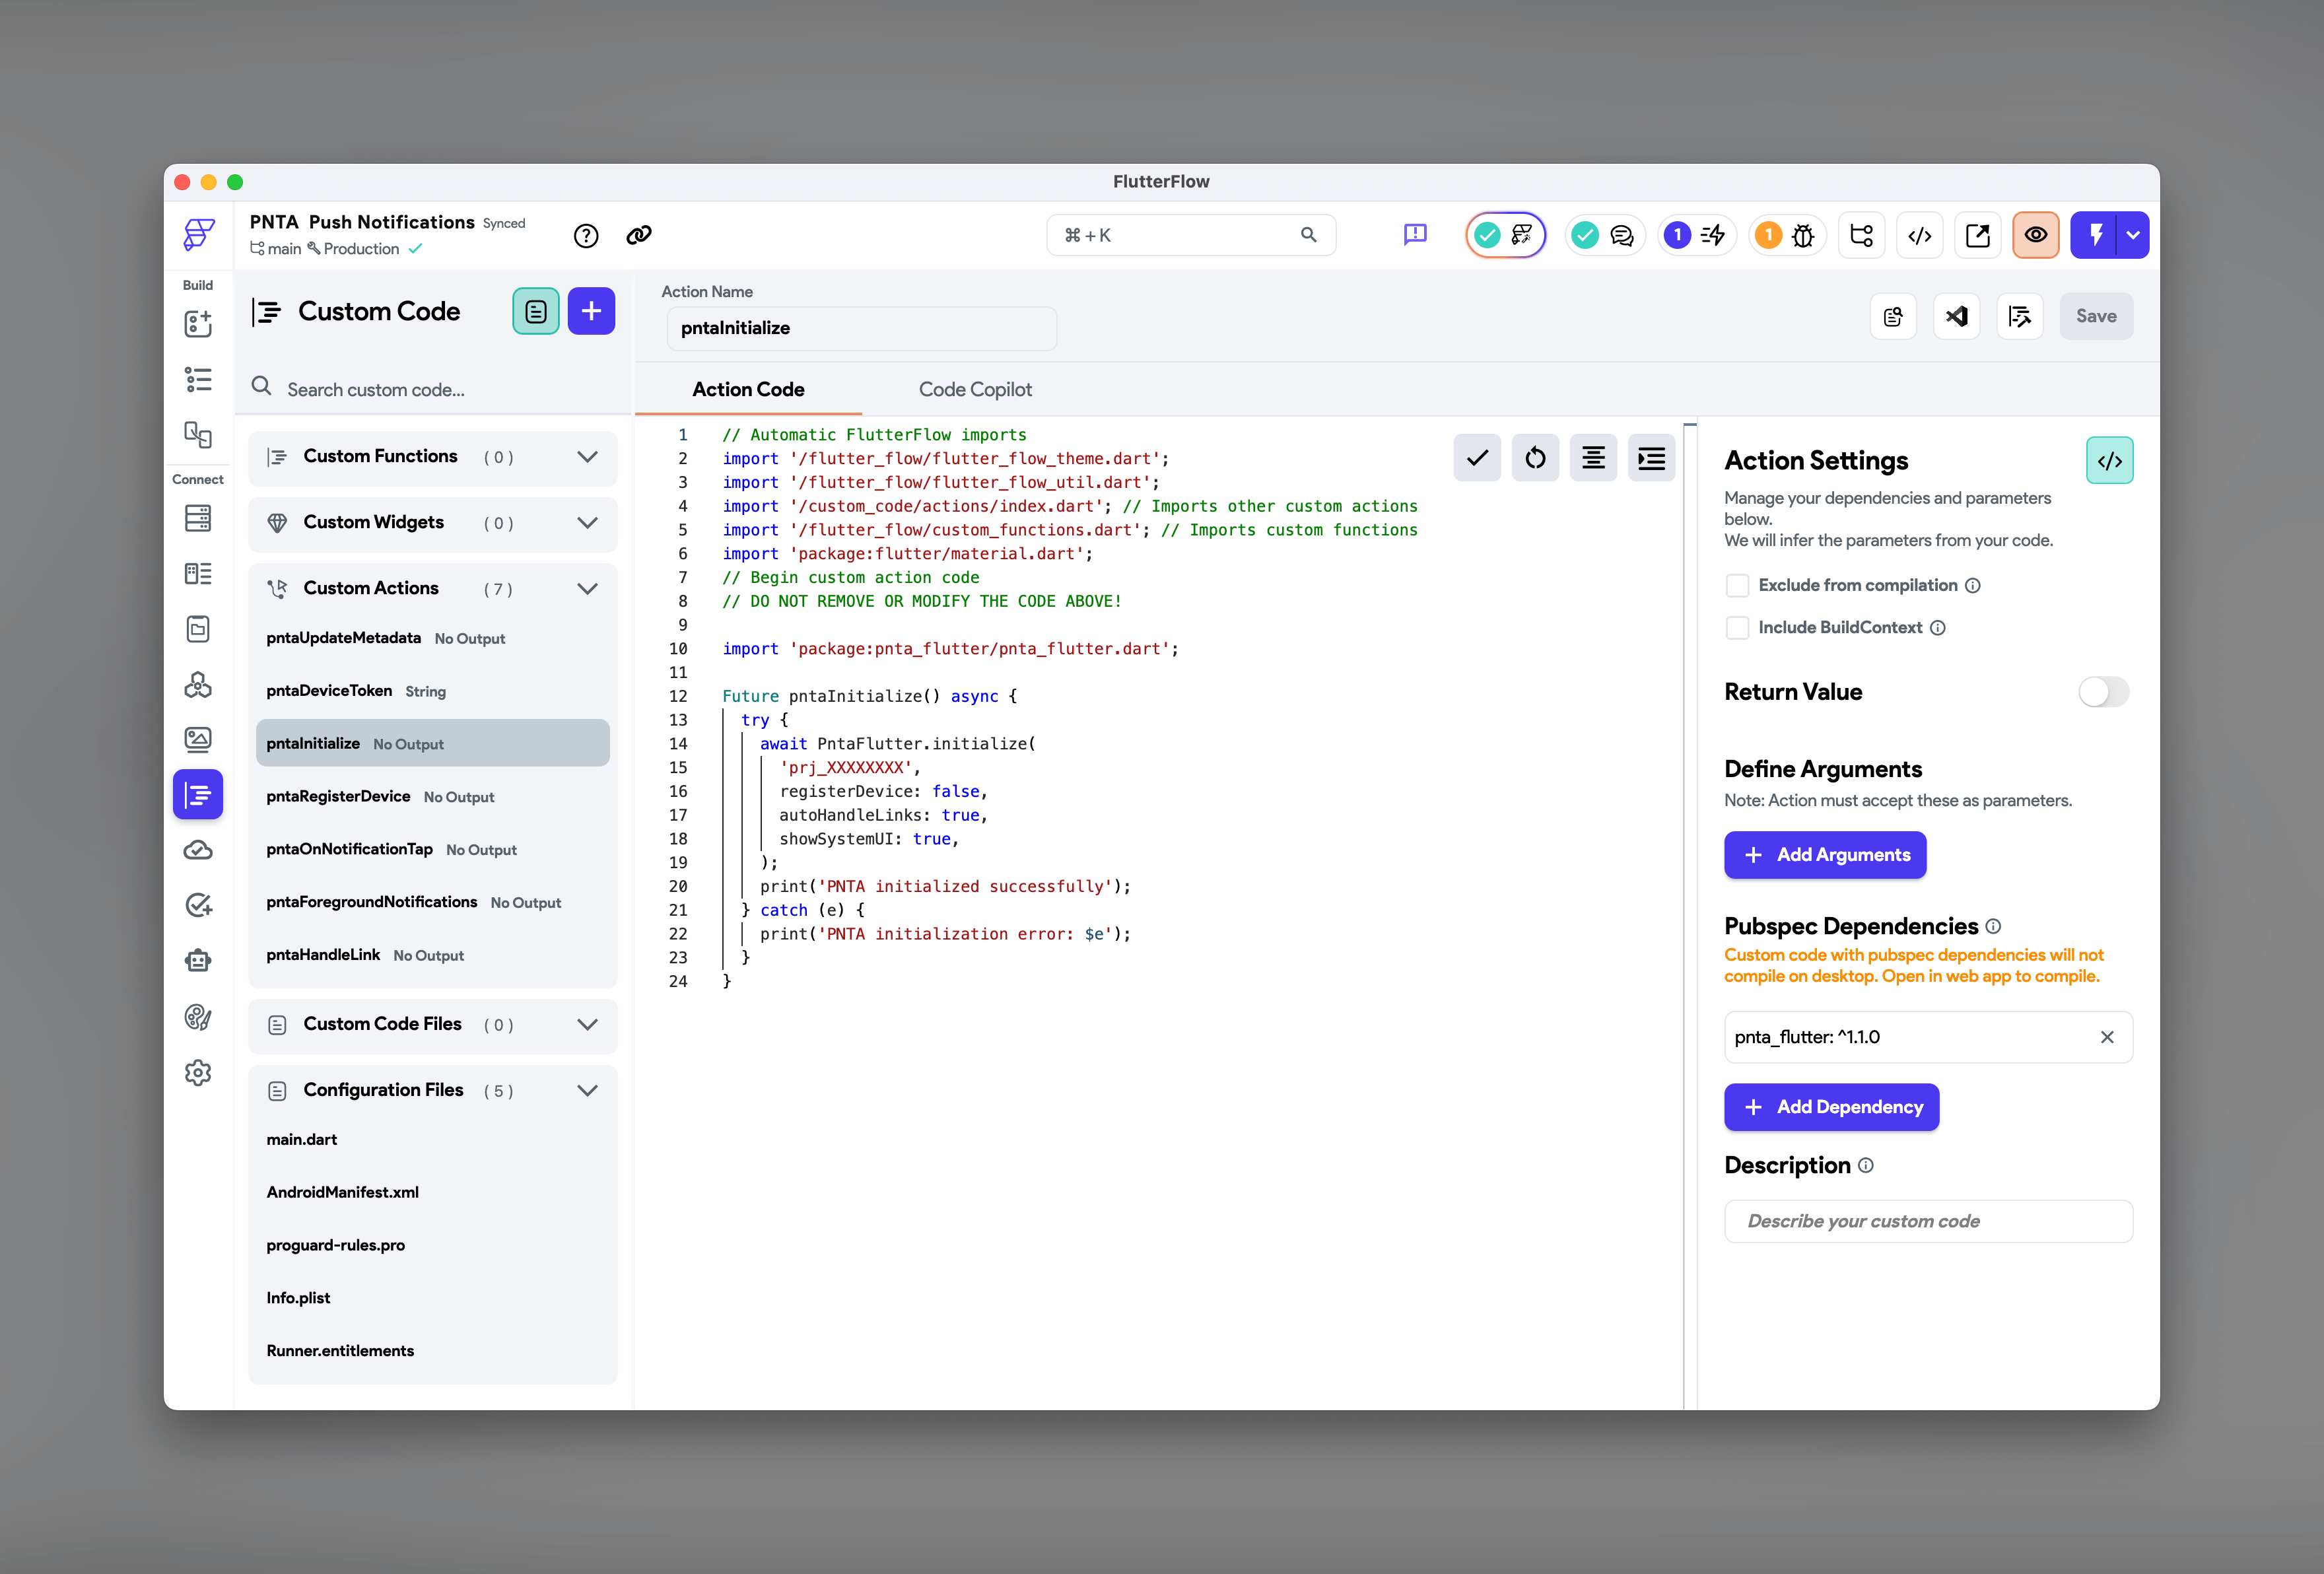The width and height of the screenshot is (2324, 1574).
Task: Open the FlutterFlow logo home menu
Action: (198, 234)
